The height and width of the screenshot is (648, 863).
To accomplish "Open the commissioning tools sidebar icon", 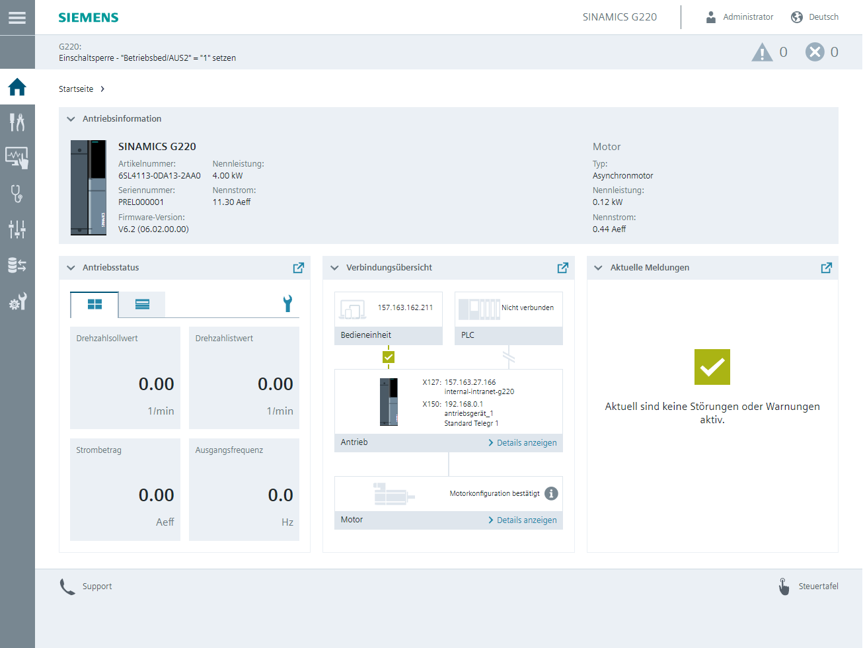I will 17,122.
